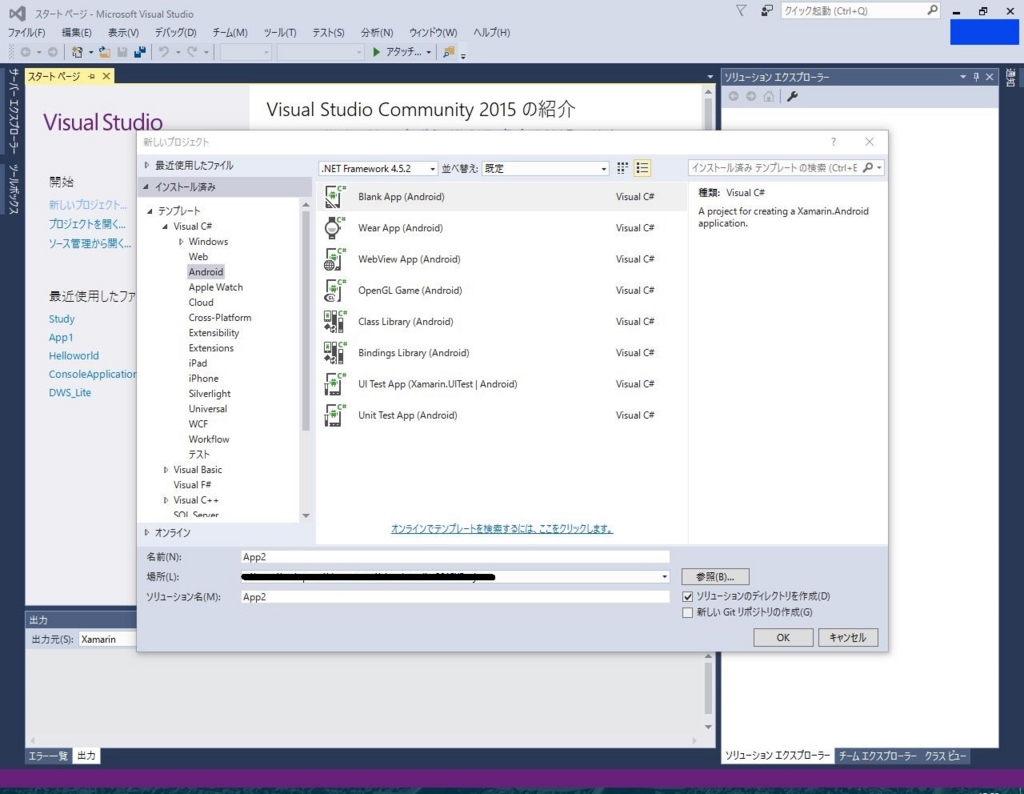This screenshot has width=1024, height=794.
Task: Open the File menu
Action: coord(26,33)
